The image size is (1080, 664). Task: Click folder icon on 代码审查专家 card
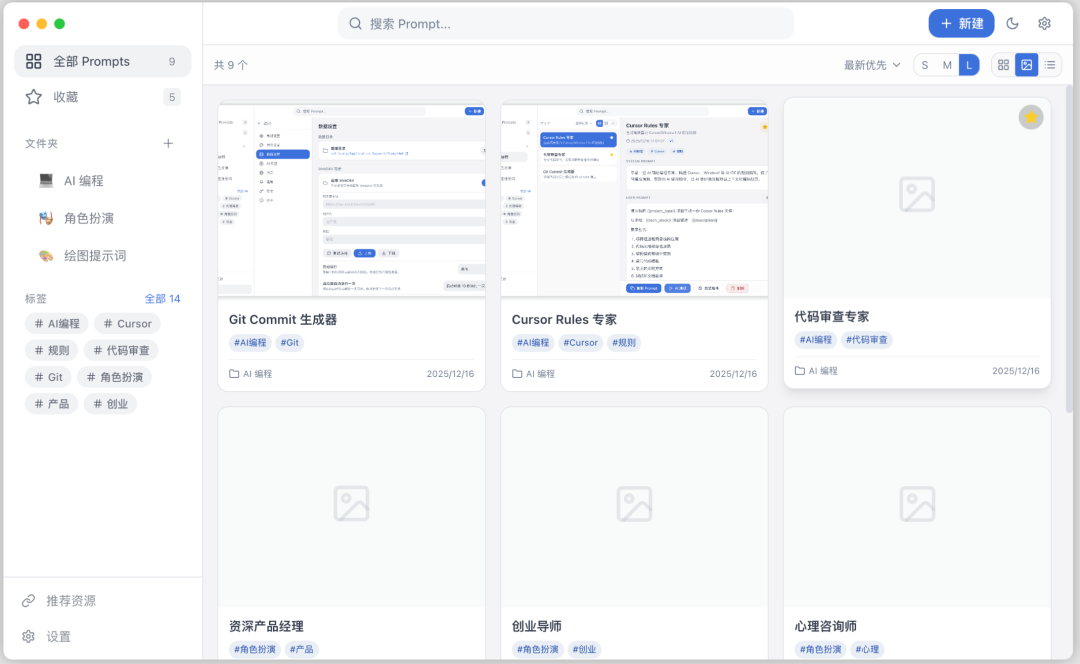point(800,371)
